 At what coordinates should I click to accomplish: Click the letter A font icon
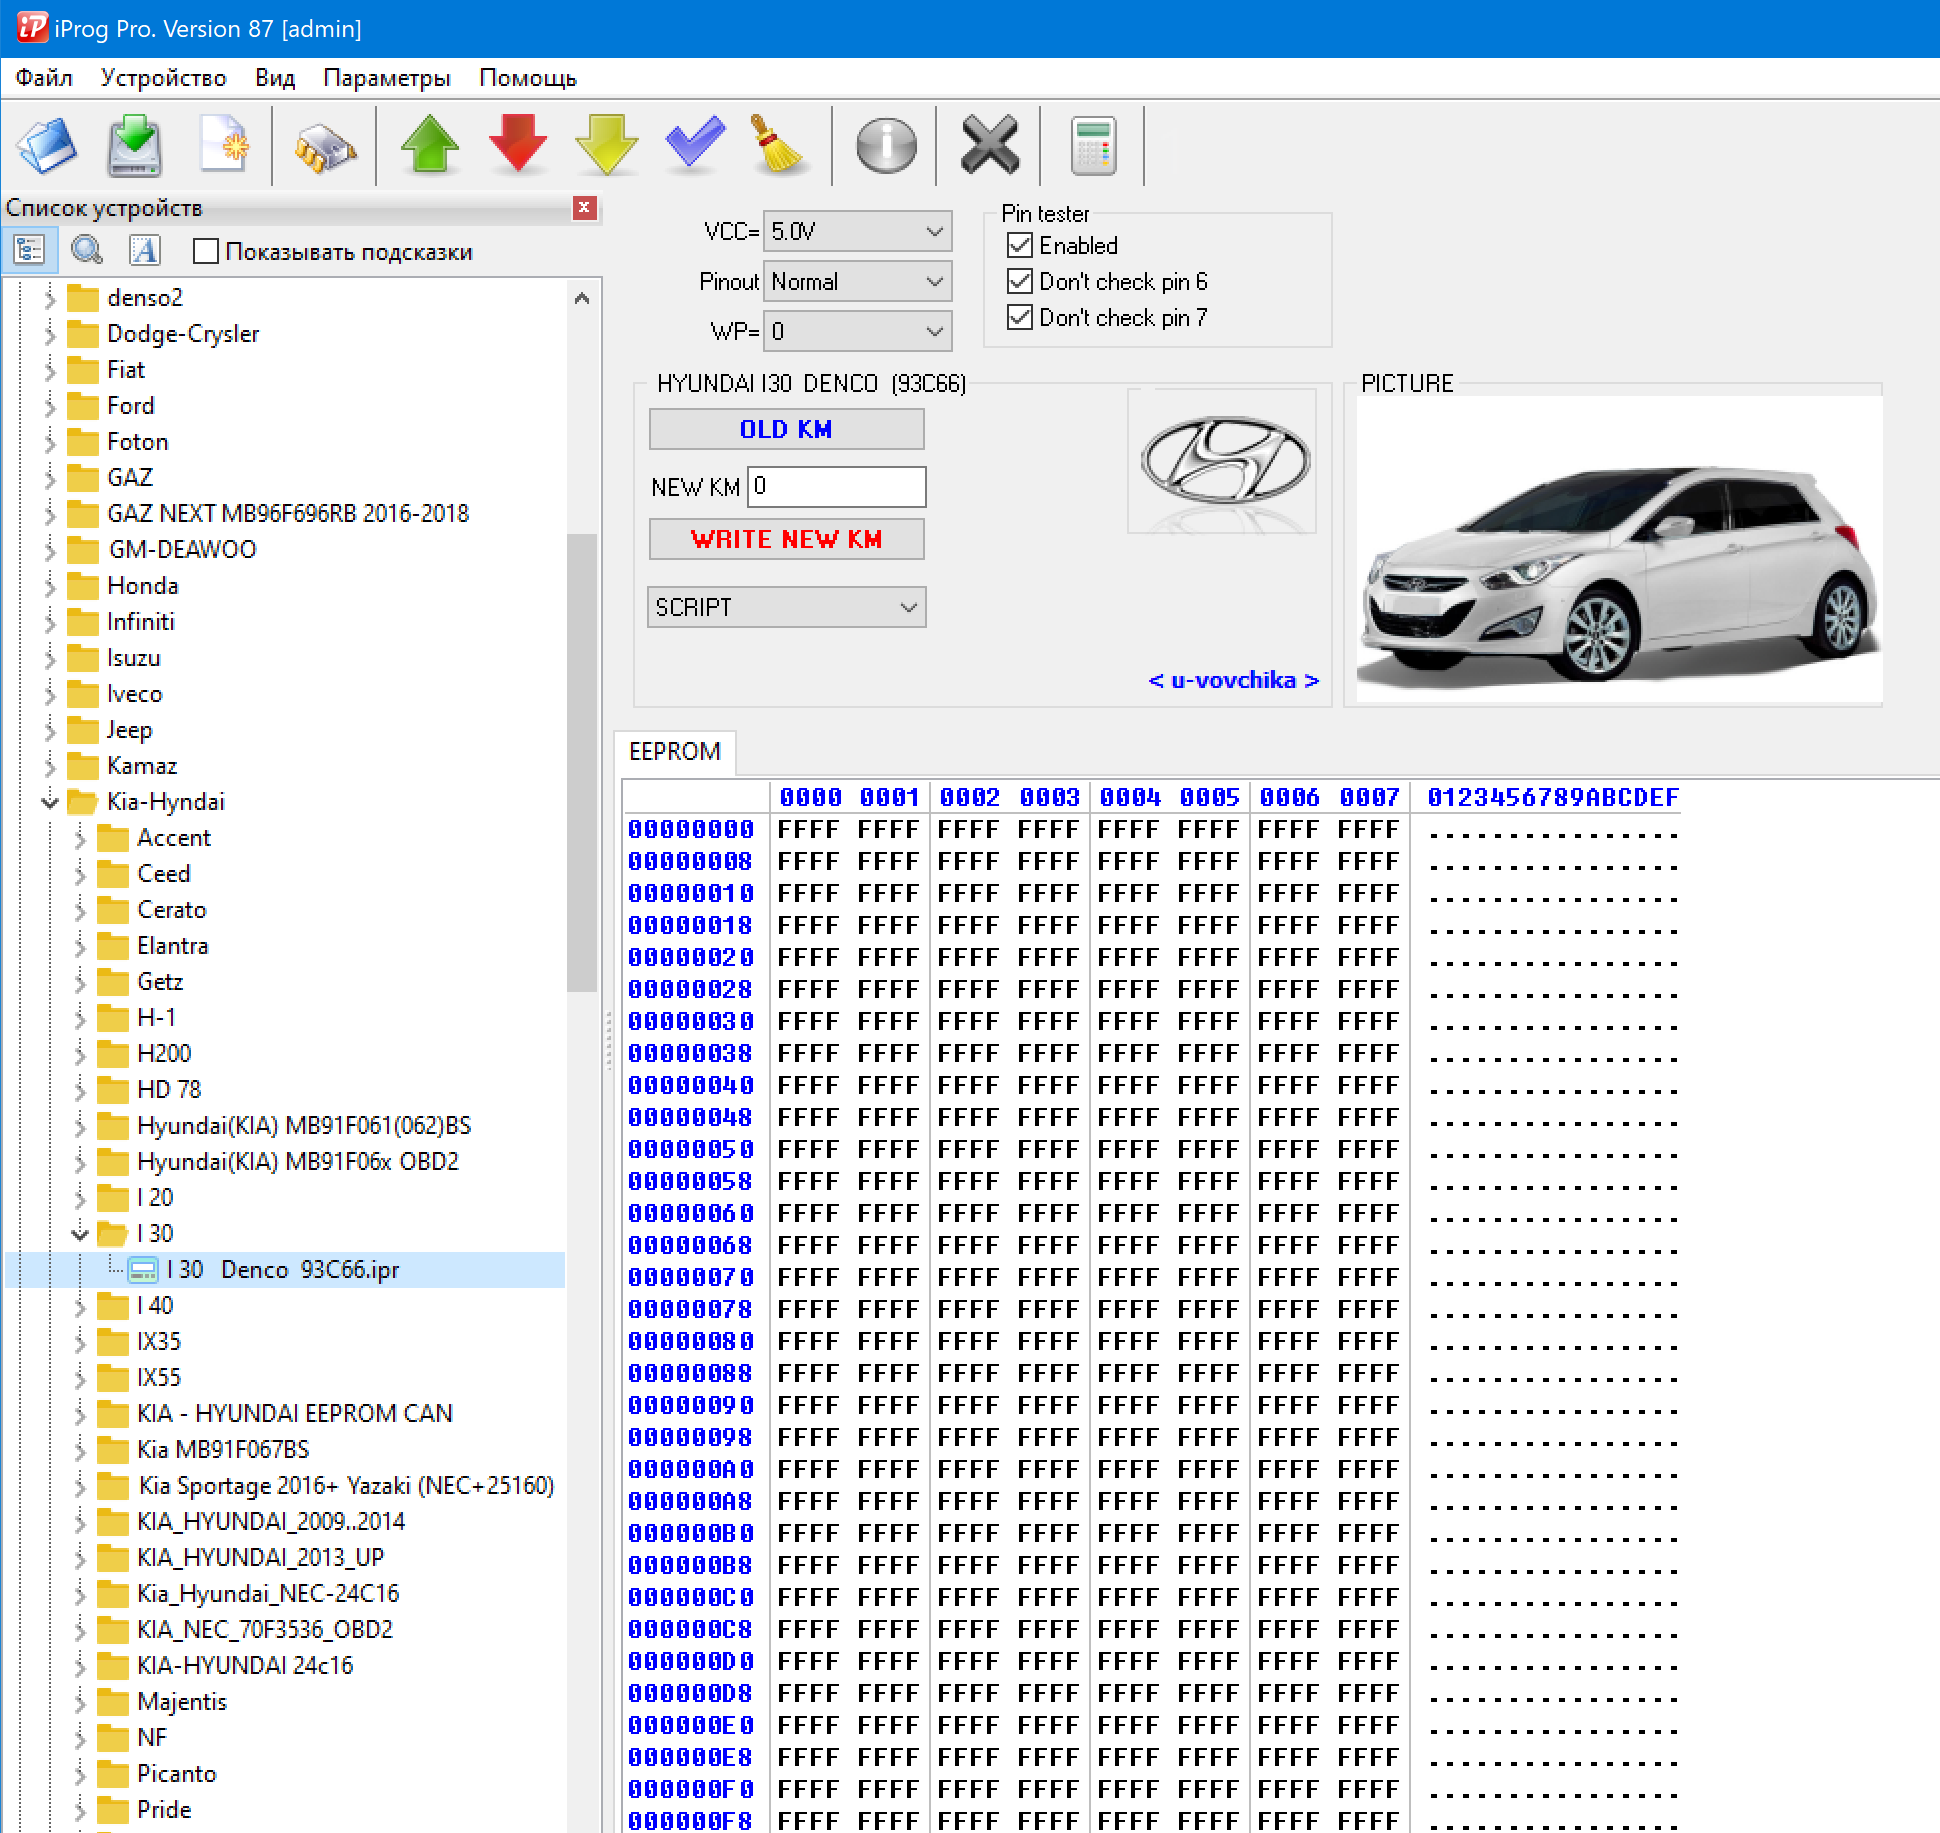[x=145, y=250]
